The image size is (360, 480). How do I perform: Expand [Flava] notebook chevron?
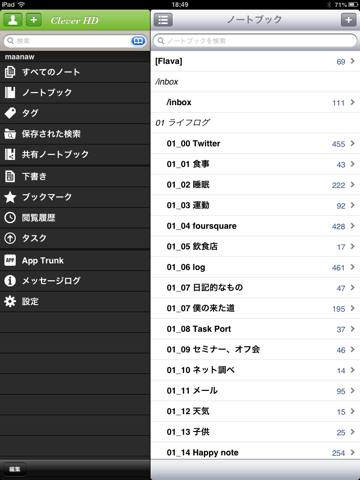pos(352,61)
